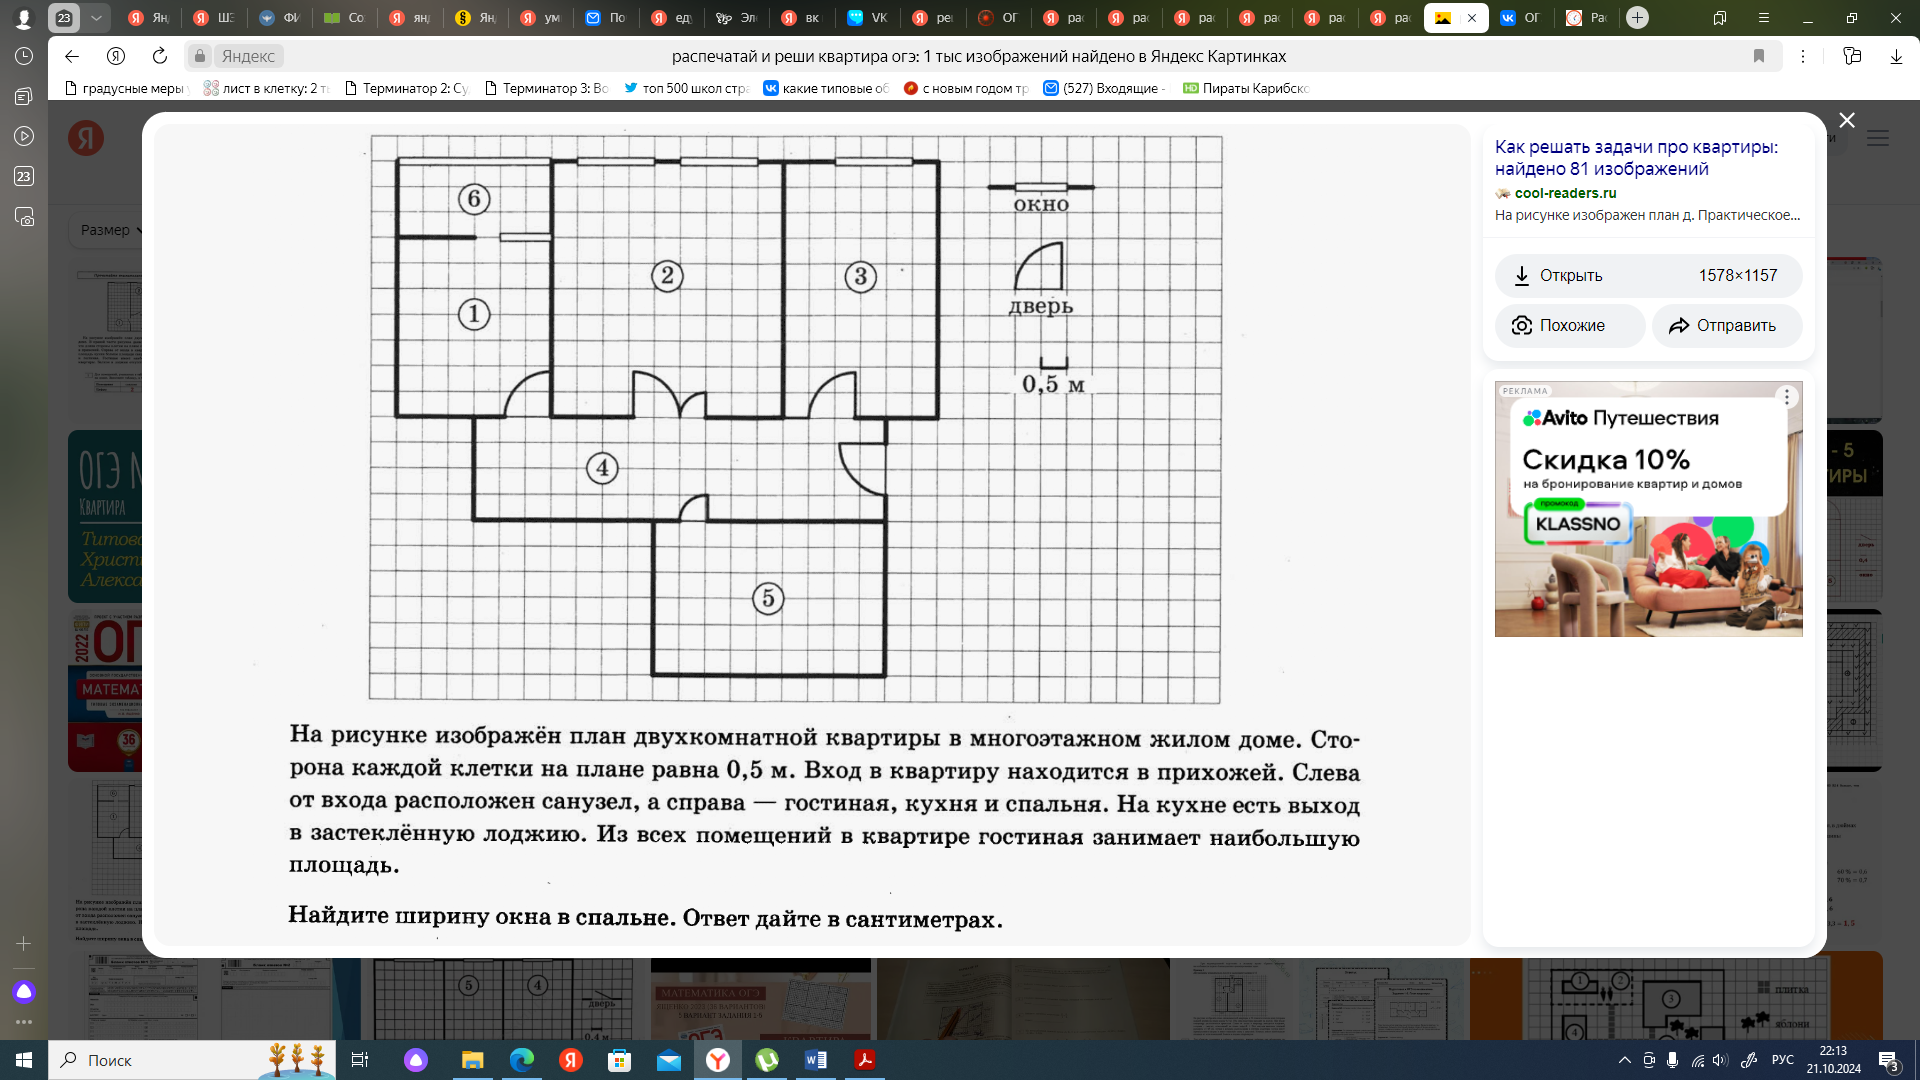
Task: Open the Alice assistant icon in sidebar
Action: pyautogui.click(x=24, y=992)
